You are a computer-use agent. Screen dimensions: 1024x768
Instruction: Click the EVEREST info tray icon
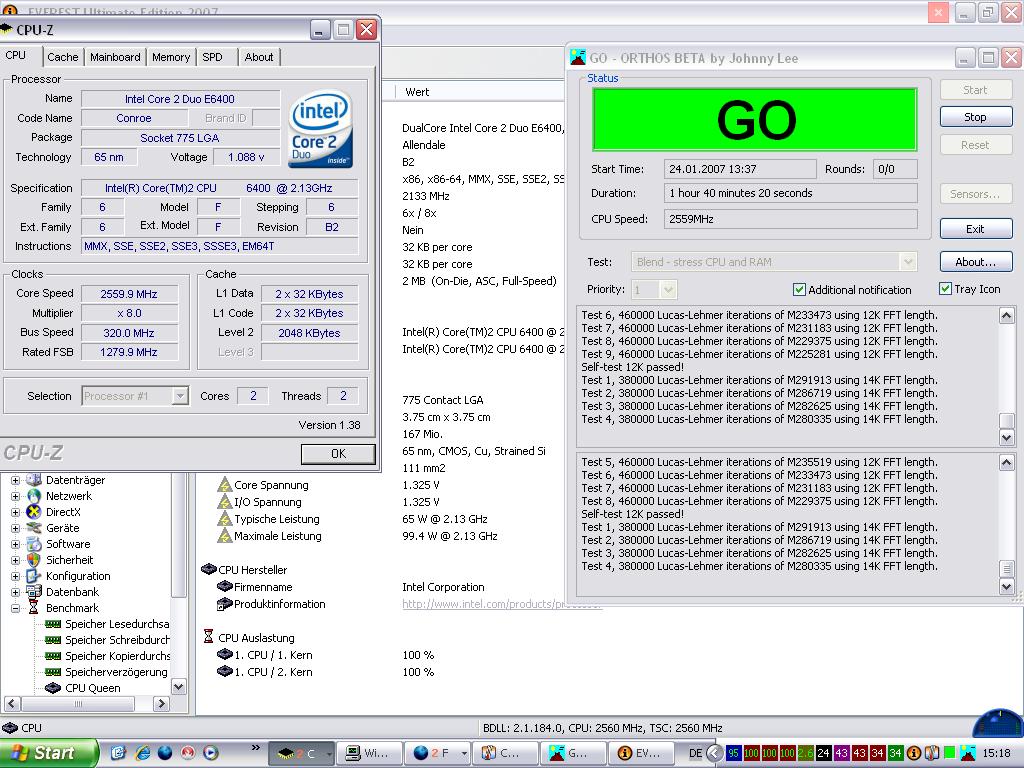tap(914, 753)
